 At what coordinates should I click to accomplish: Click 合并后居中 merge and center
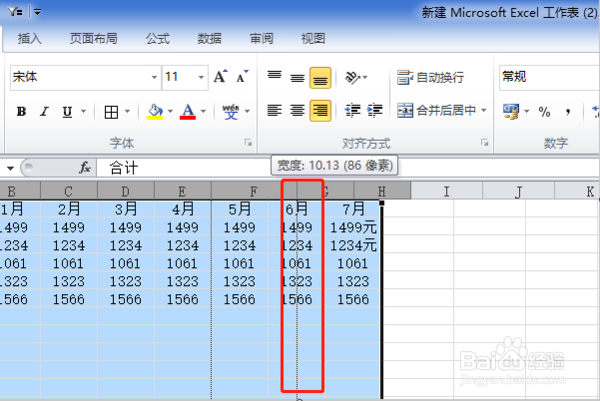point(437,111)
